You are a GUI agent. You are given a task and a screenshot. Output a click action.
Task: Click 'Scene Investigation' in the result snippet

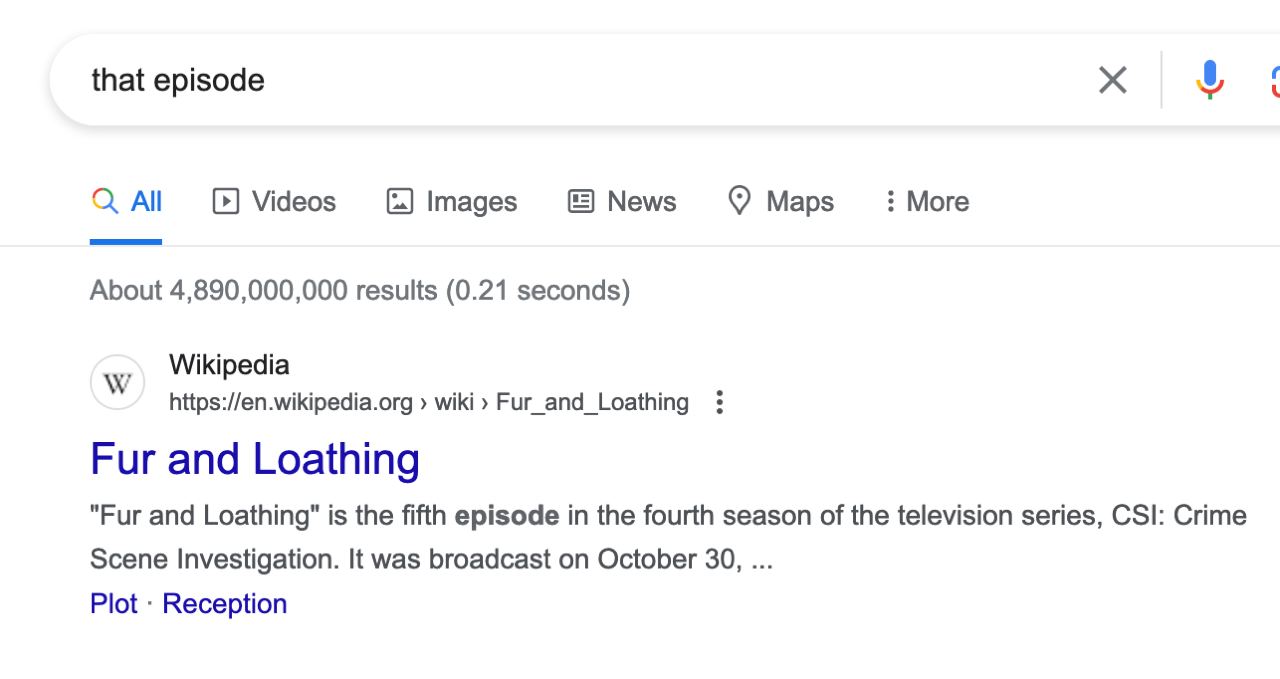(215, 559)
